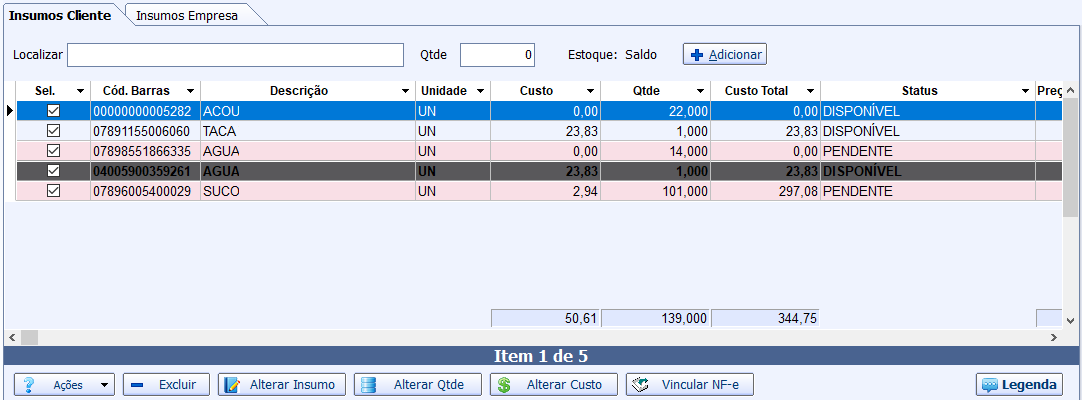1082x400 pixels.
Task: Click the horizontal scrollbar right arrow
Action: 1053,338
